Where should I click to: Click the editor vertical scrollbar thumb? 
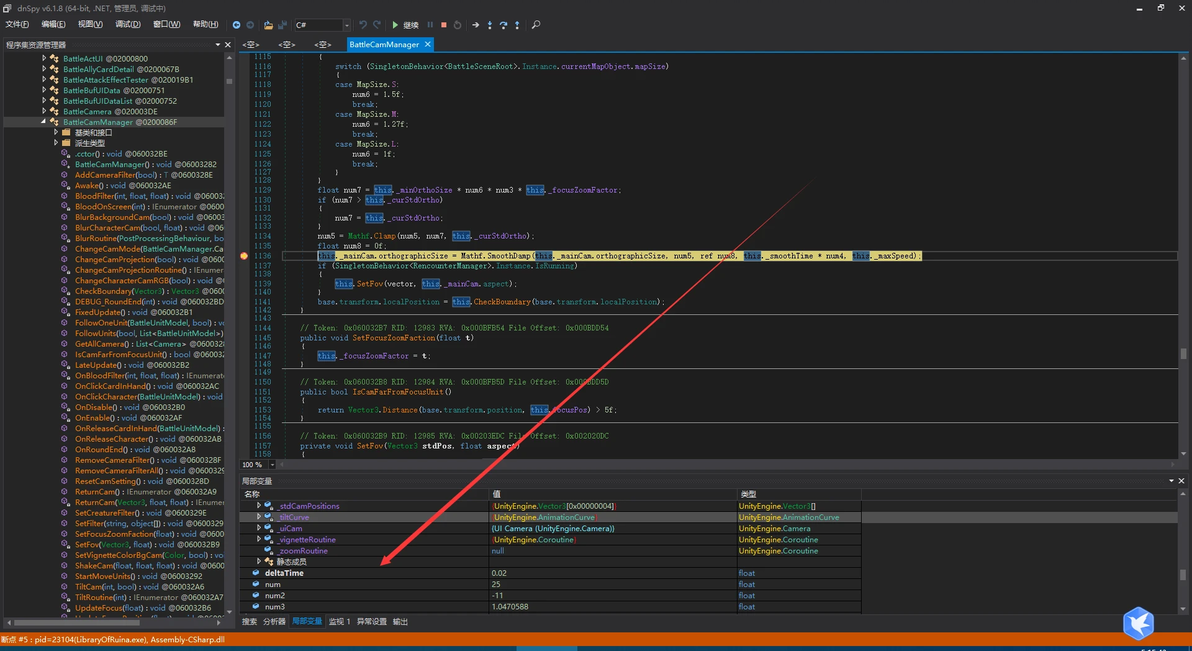pyautogui.click(x=1184, y=354)
